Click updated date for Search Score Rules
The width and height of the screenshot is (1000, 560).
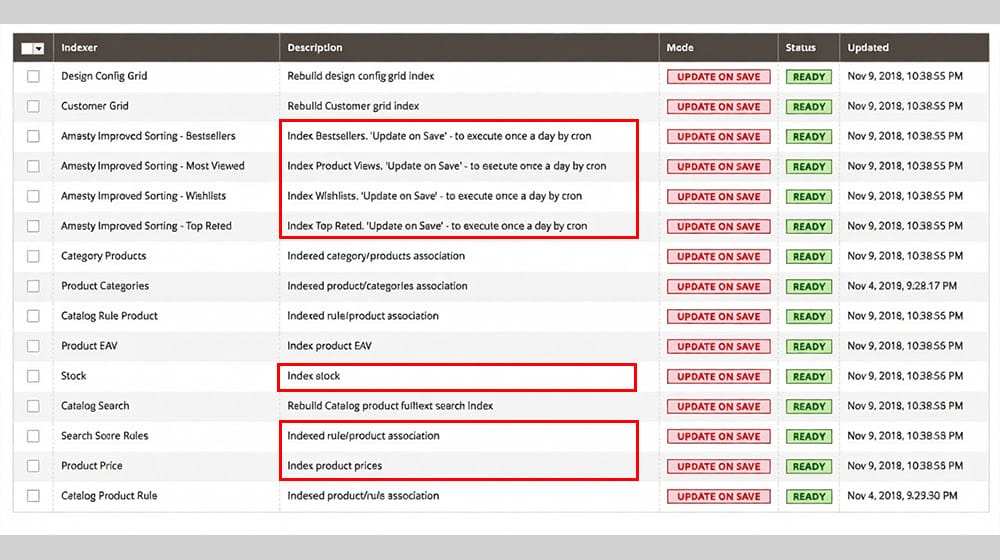point(905,436)
